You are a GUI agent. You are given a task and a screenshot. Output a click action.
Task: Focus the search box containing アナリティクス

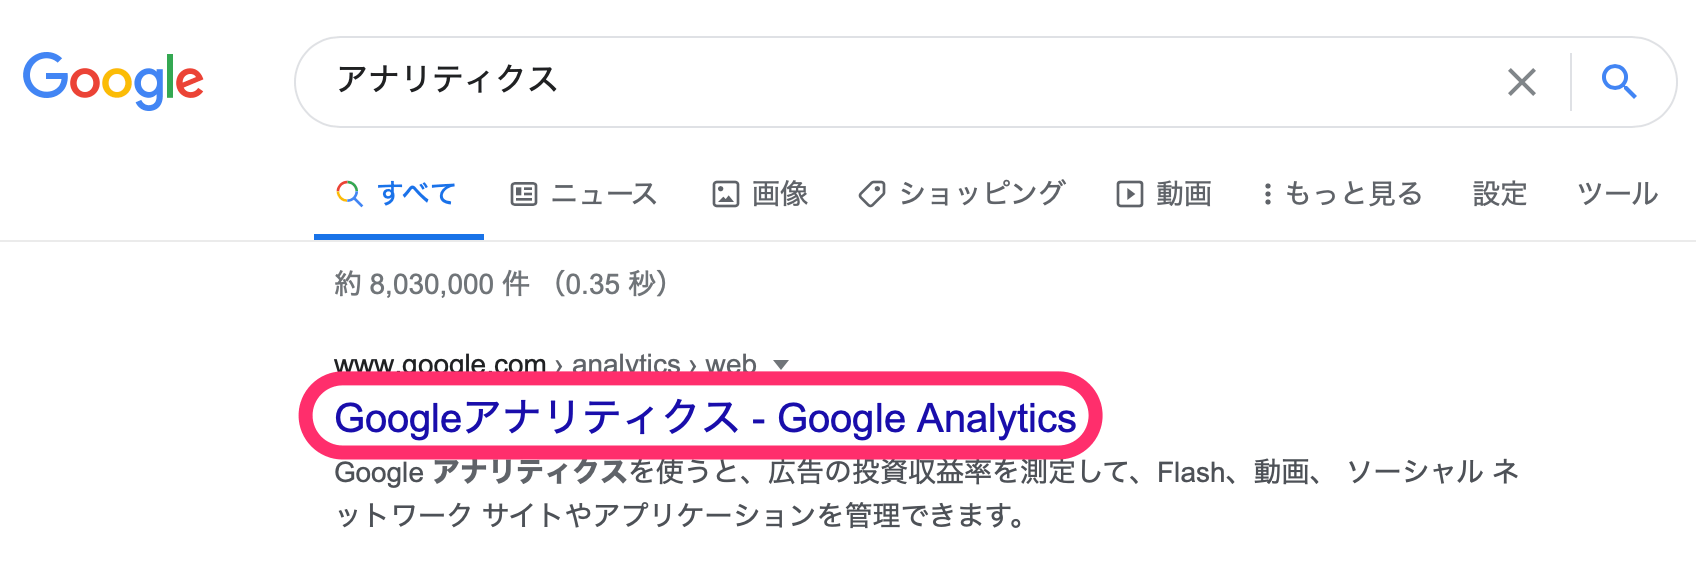900,81
